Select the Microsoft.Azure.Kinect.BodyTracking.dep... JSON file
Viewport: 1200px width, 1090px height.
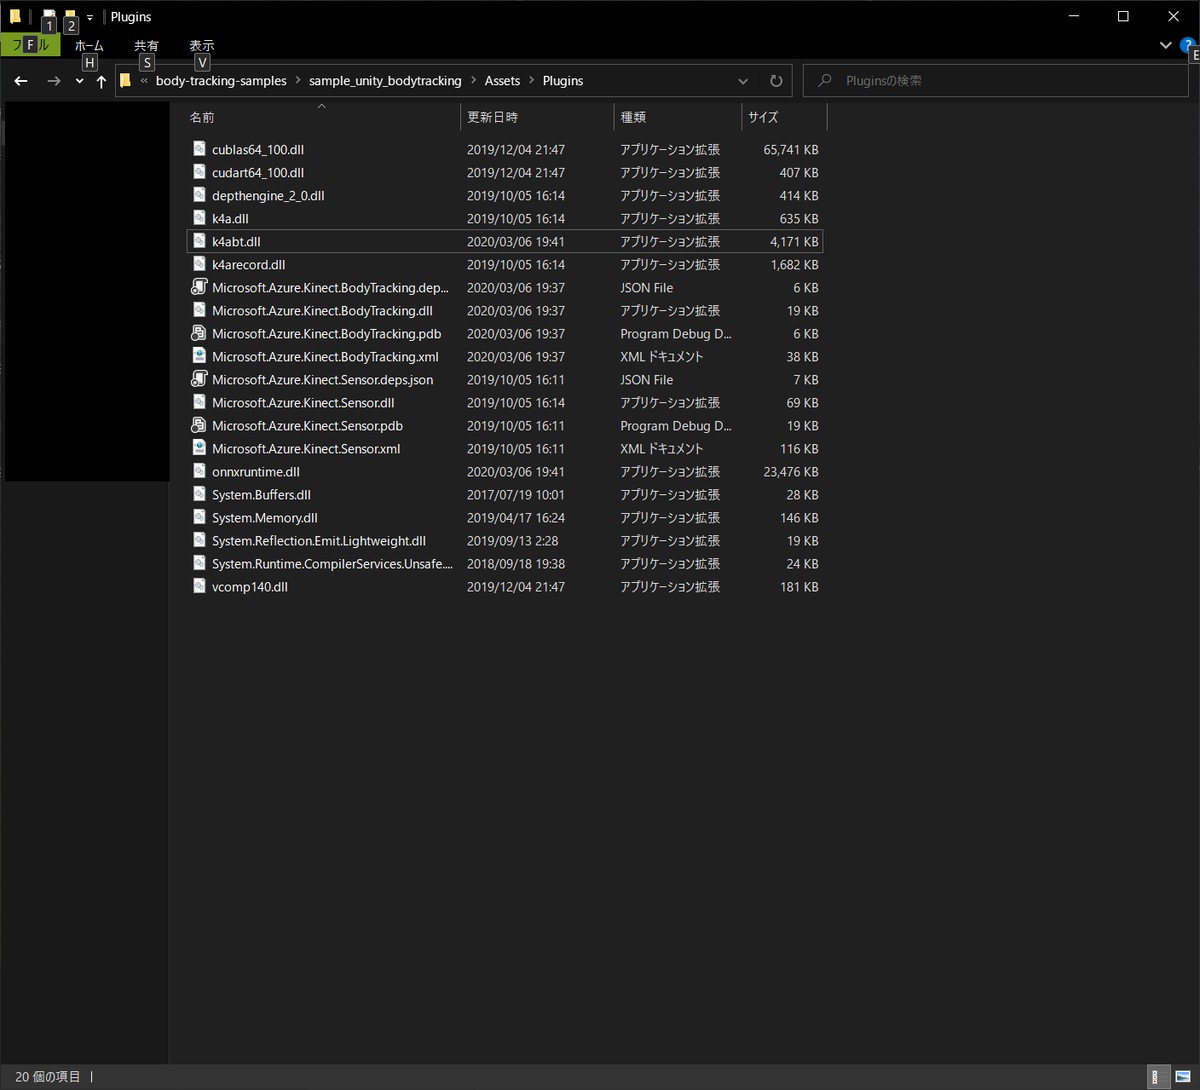[x=330, y=288]
